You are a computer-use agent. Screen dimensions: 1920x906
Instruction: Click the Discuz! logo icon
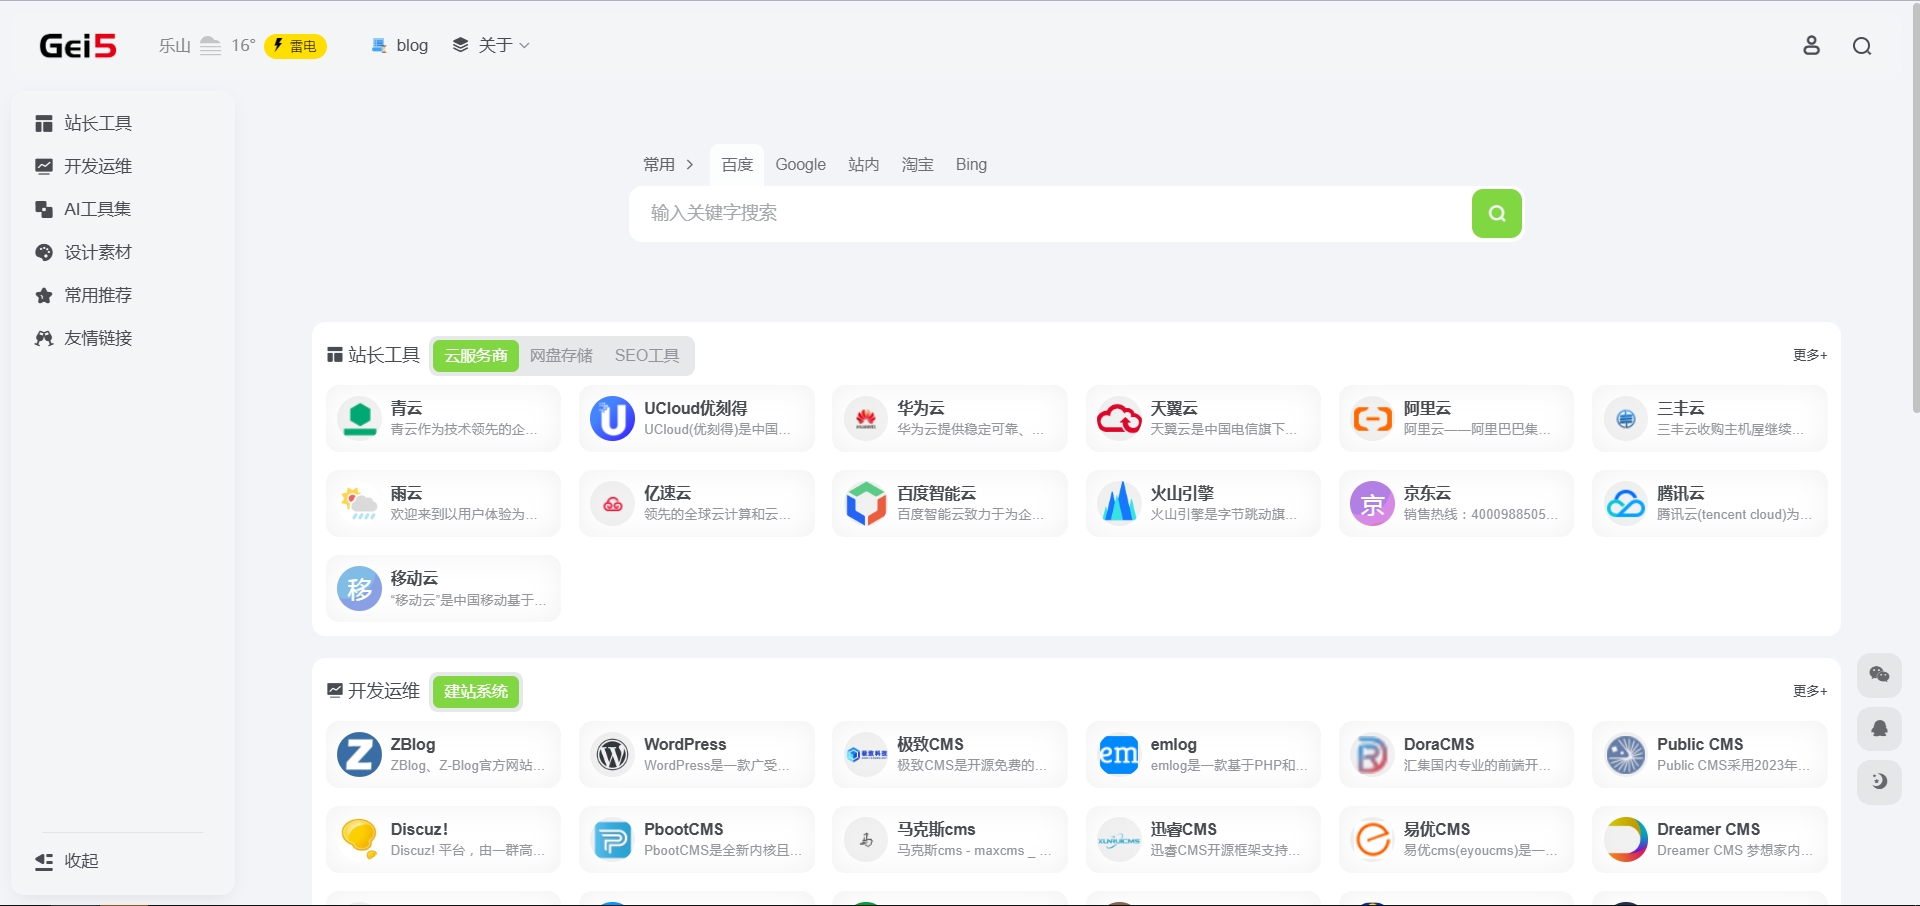tap(359, 839)
